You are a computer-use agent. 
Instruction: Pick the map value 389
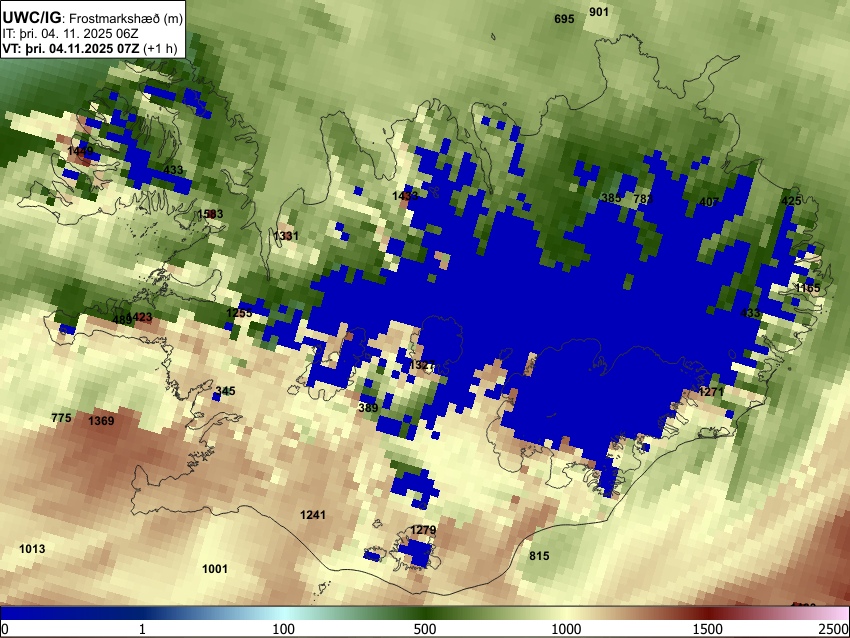pyautogui.click(x=368, y=408)
